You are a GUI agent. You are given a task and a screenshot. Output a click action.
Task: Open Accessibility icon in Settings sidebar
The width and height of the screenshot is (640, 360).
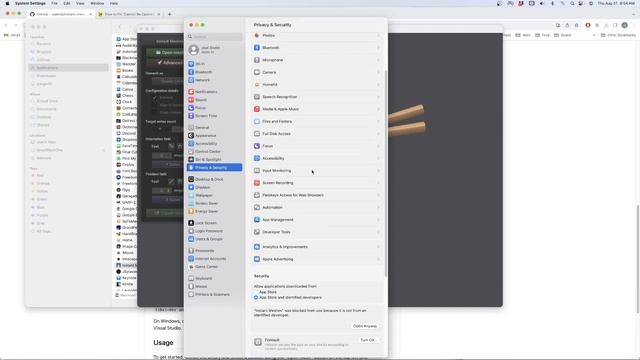coord(191,144)
